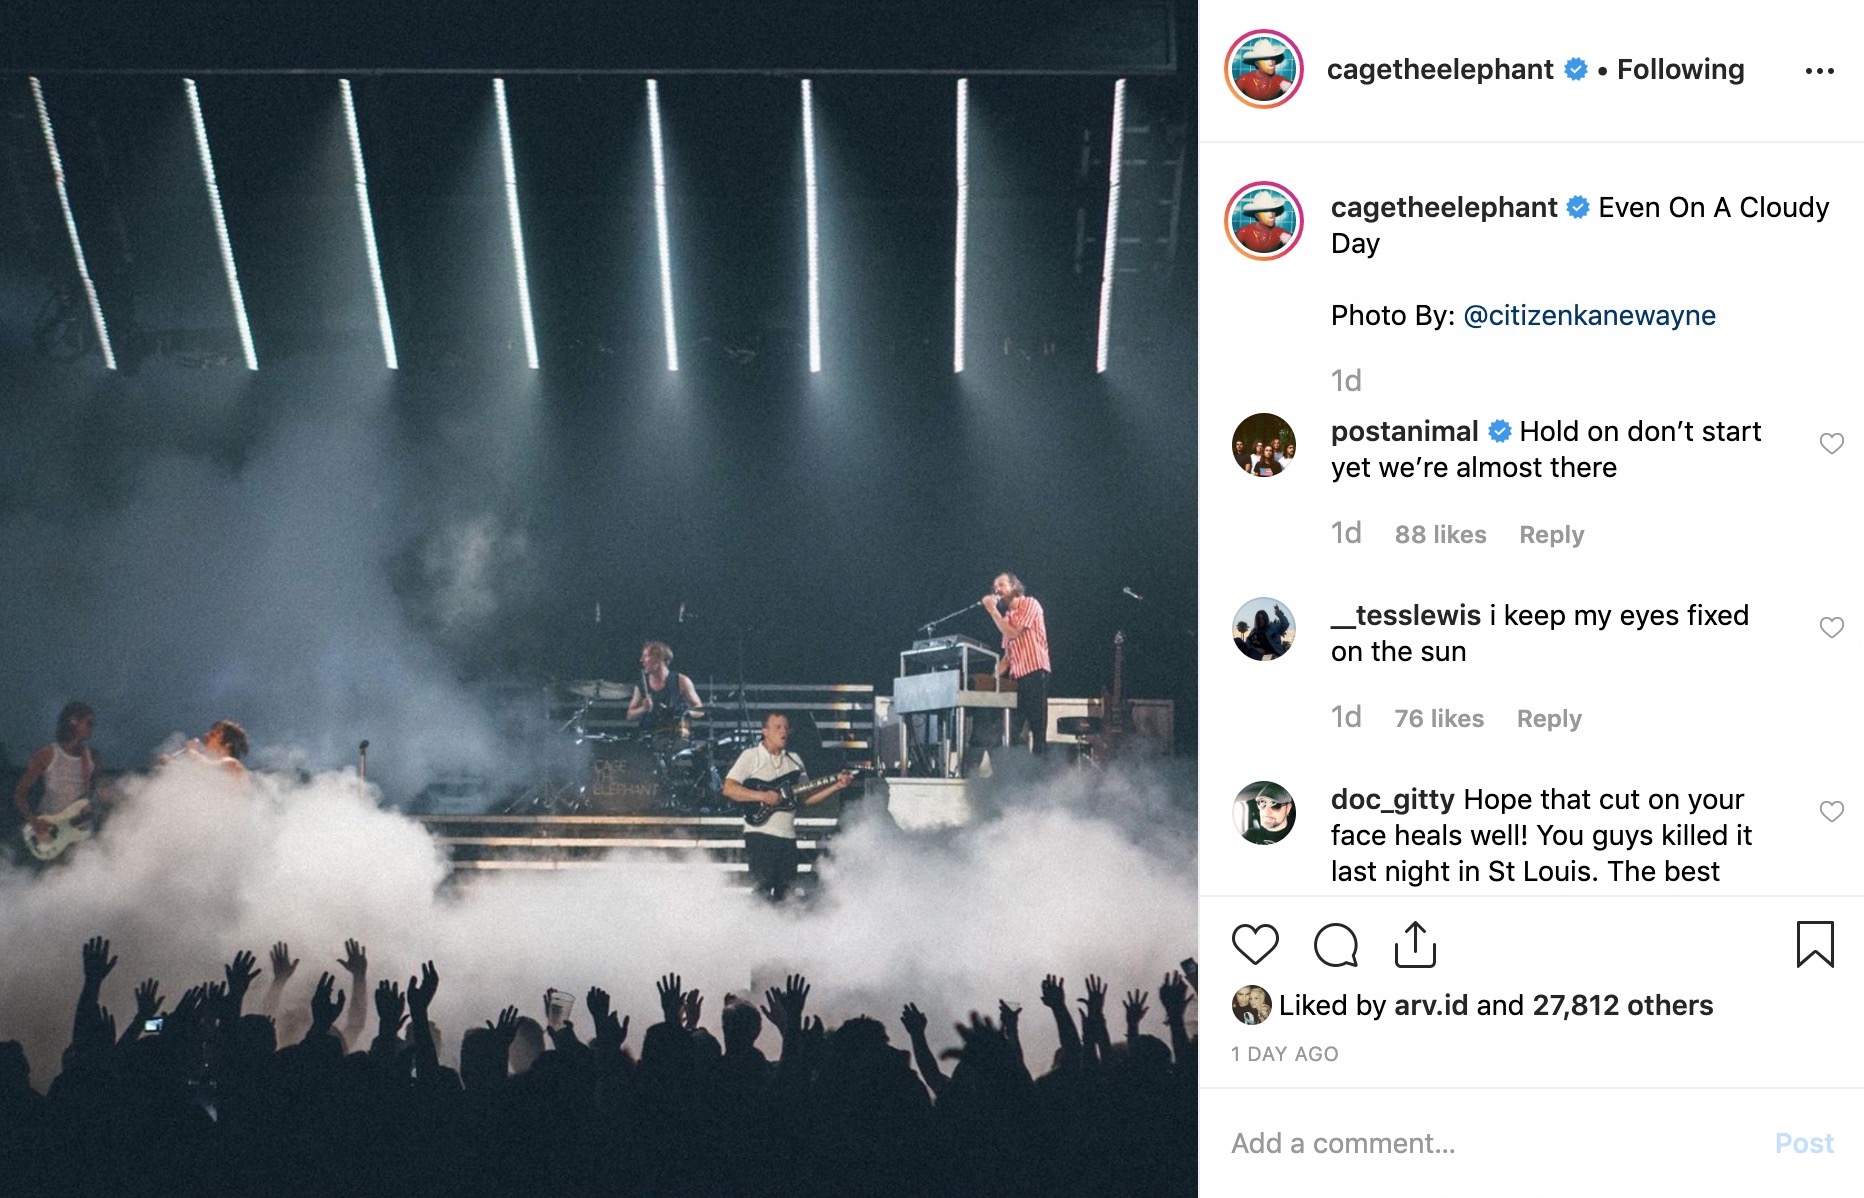Share the post via the share icon

click(x=1415, y=945)
